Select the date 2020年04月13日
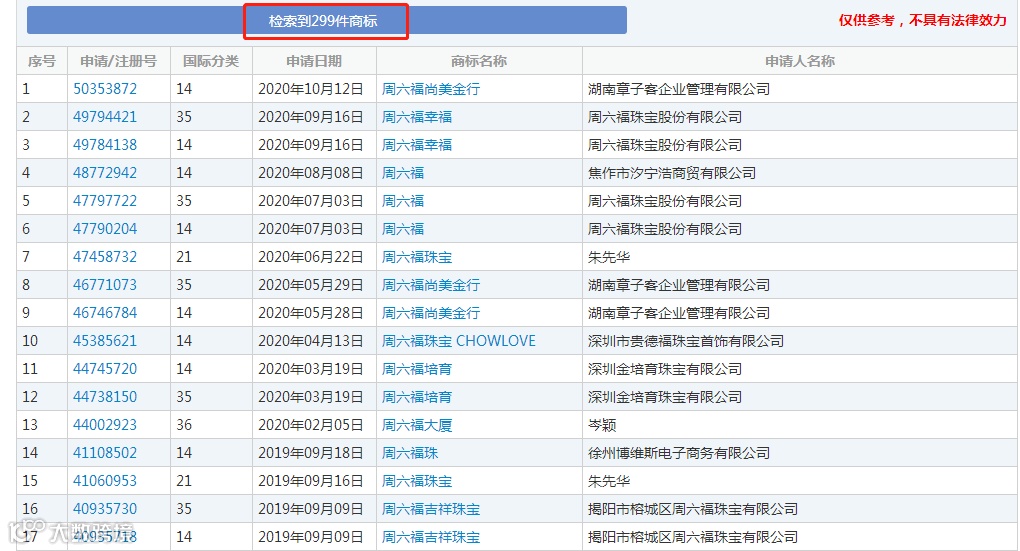The image size is (1020, 551). point(310,340)
